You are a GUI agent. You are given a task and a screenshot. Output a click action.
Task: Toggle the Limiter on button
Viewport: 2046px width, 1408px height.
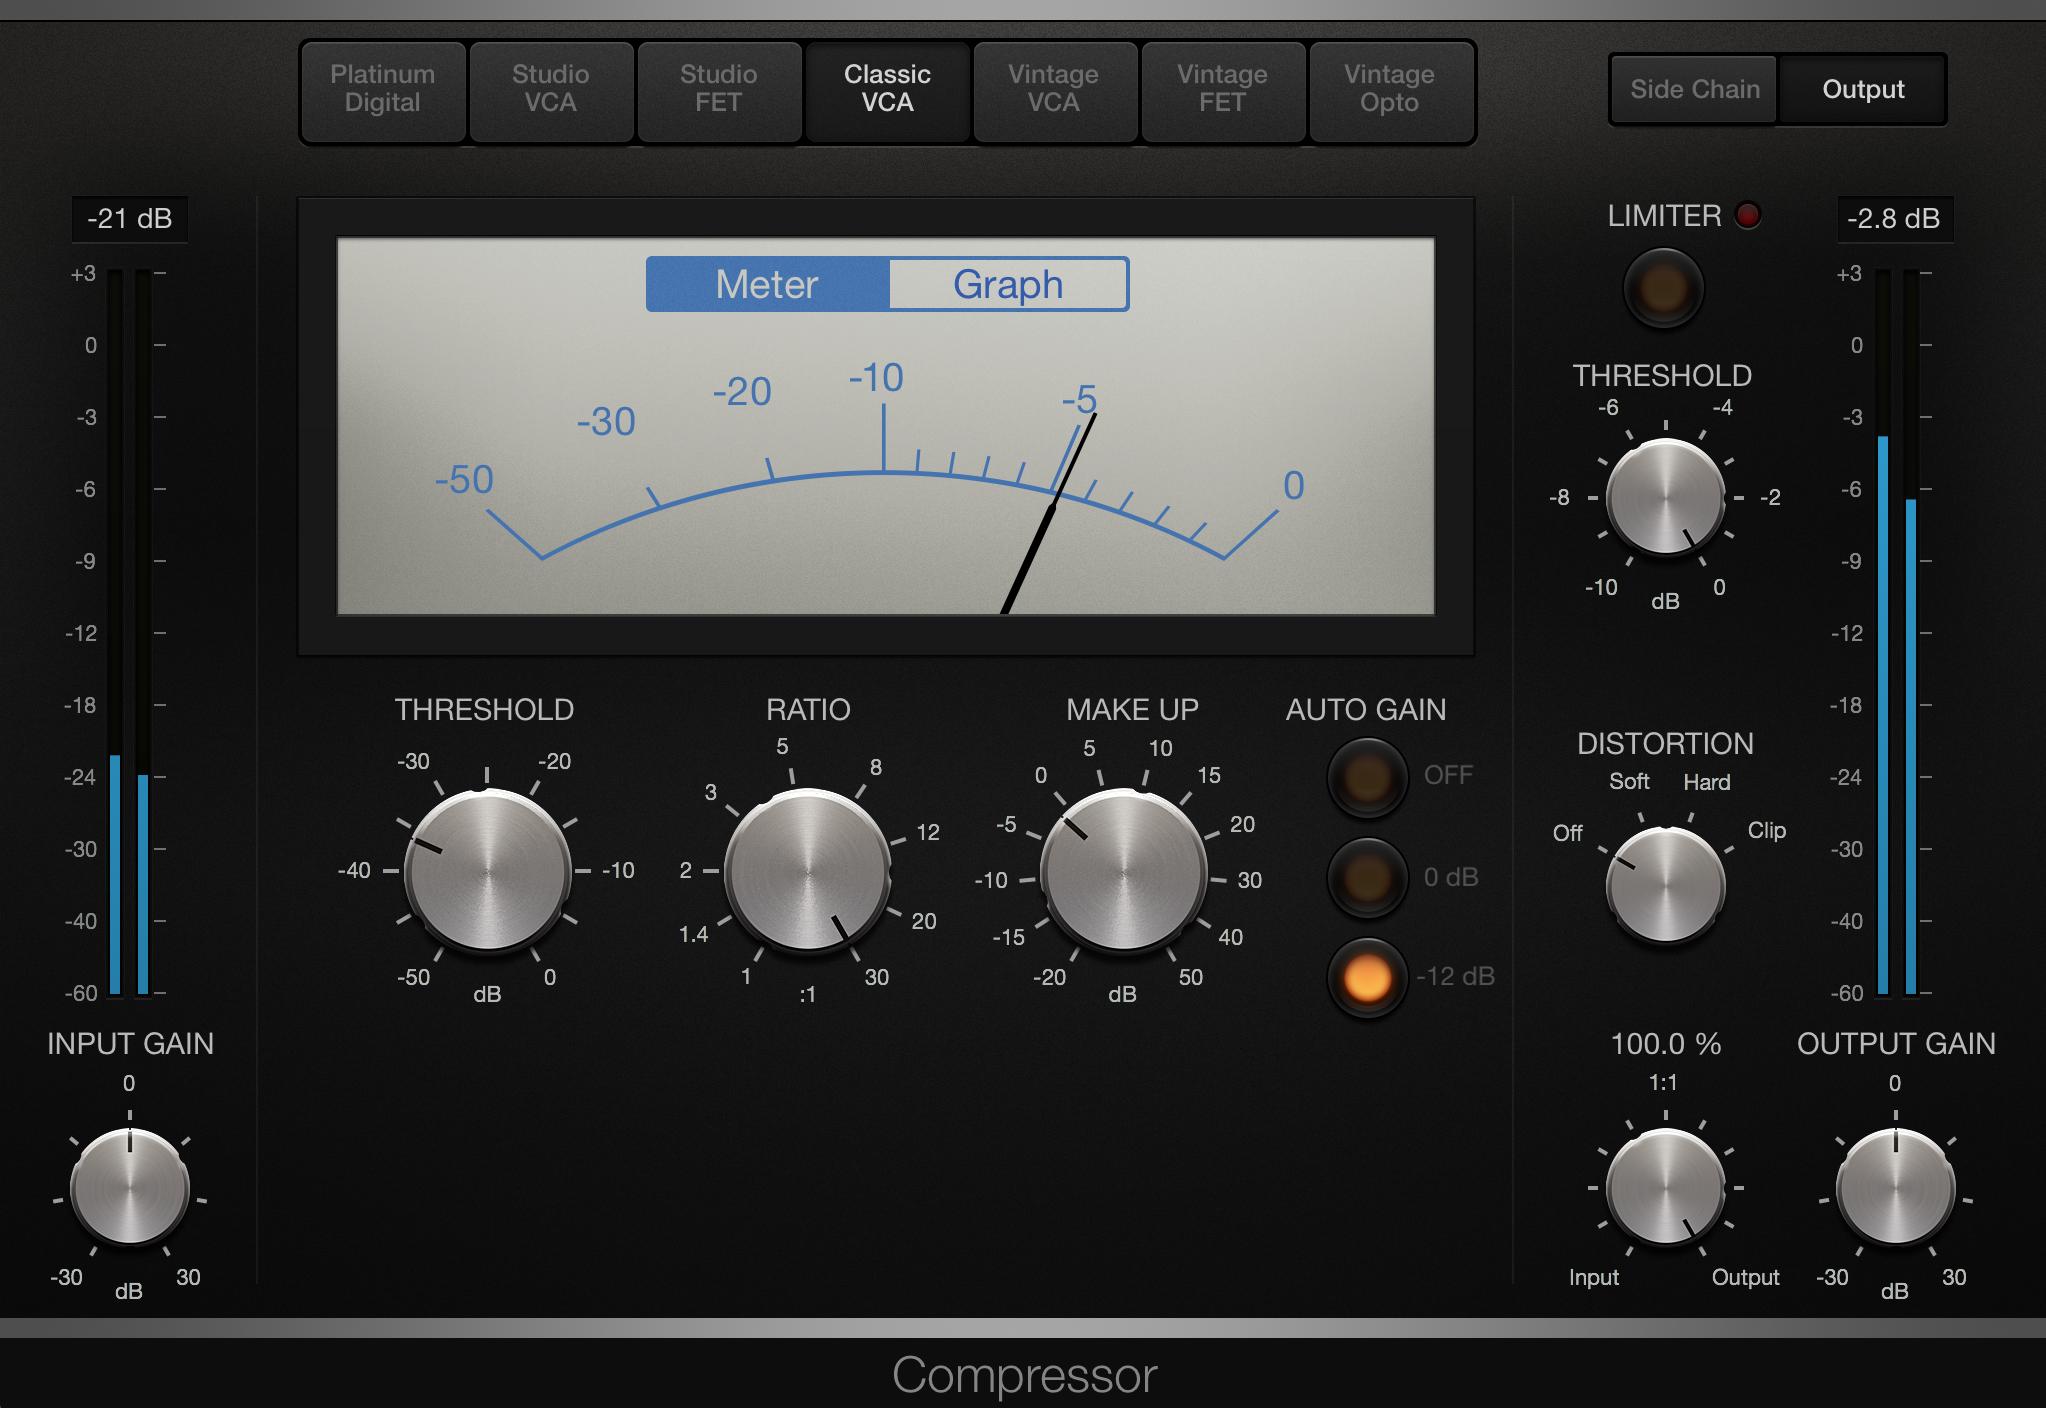pos(1663,289)
